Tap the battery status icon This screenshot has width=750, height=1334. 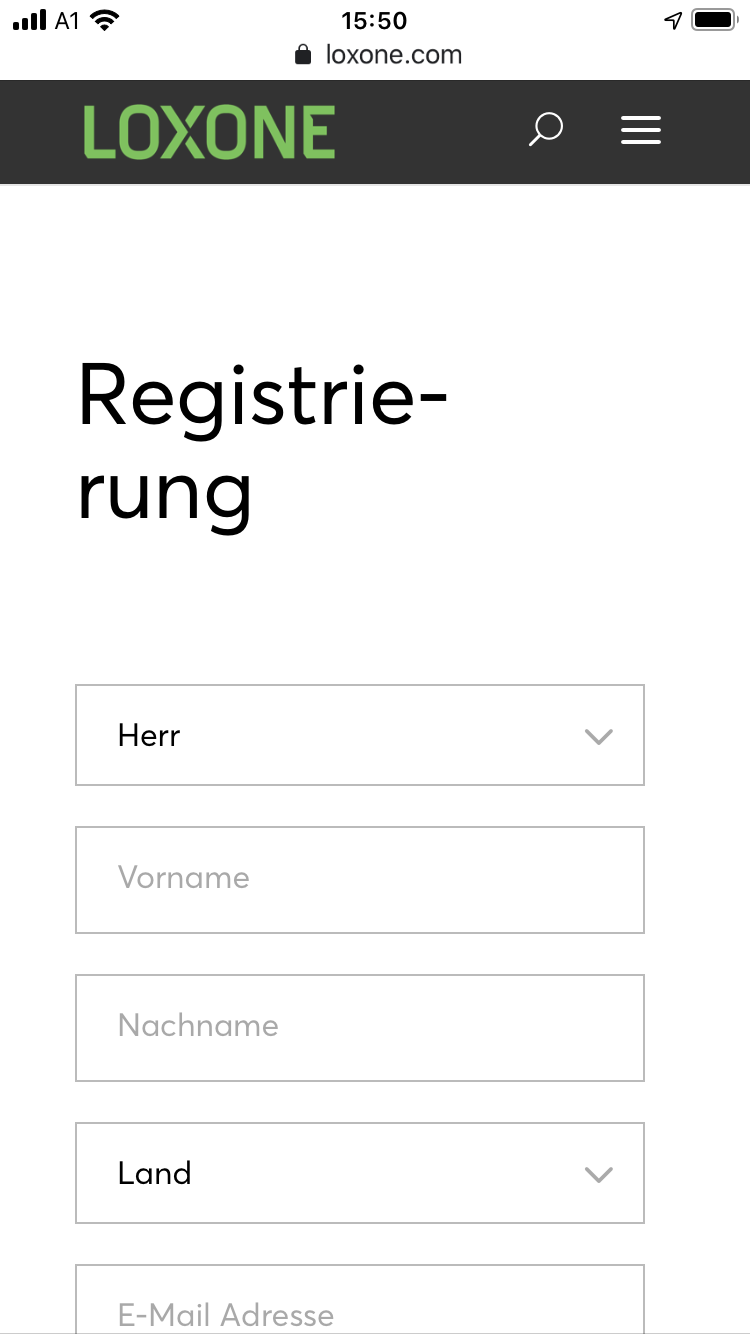714,20
